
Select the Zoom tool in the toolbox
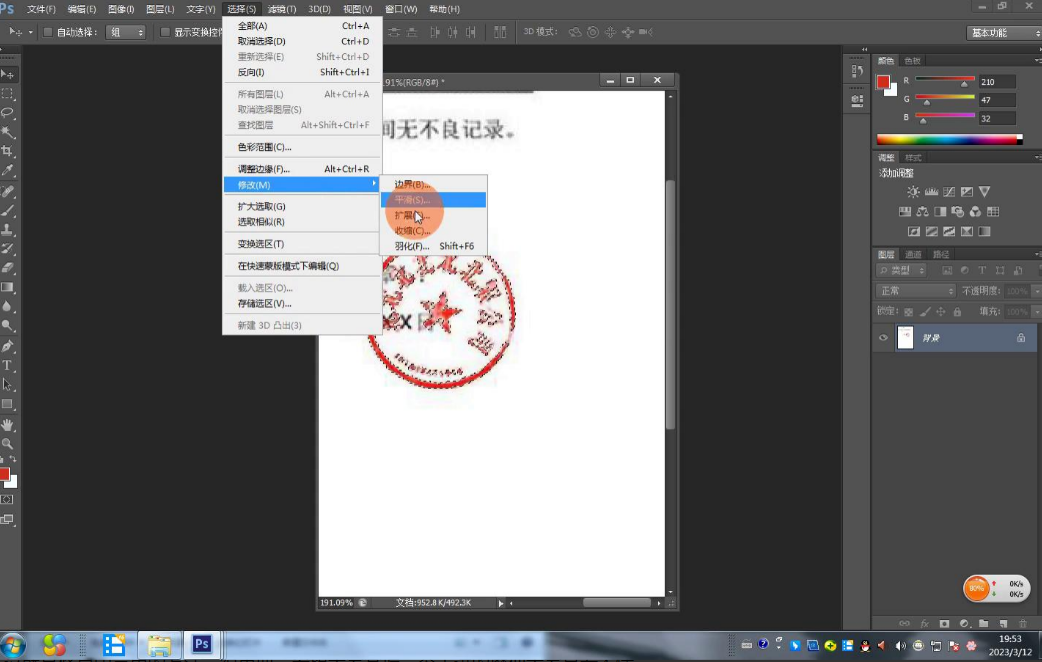pyautogui.click(x=8, y=443)
